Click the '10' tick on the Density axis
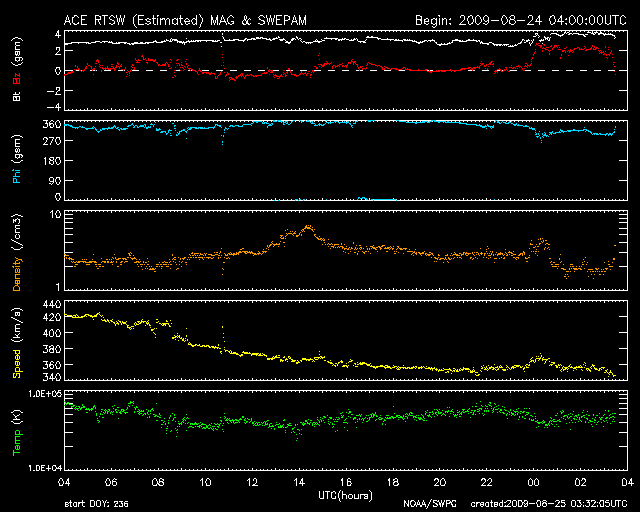The height and width of the screenshot is (512, 640). pos(55,215)
